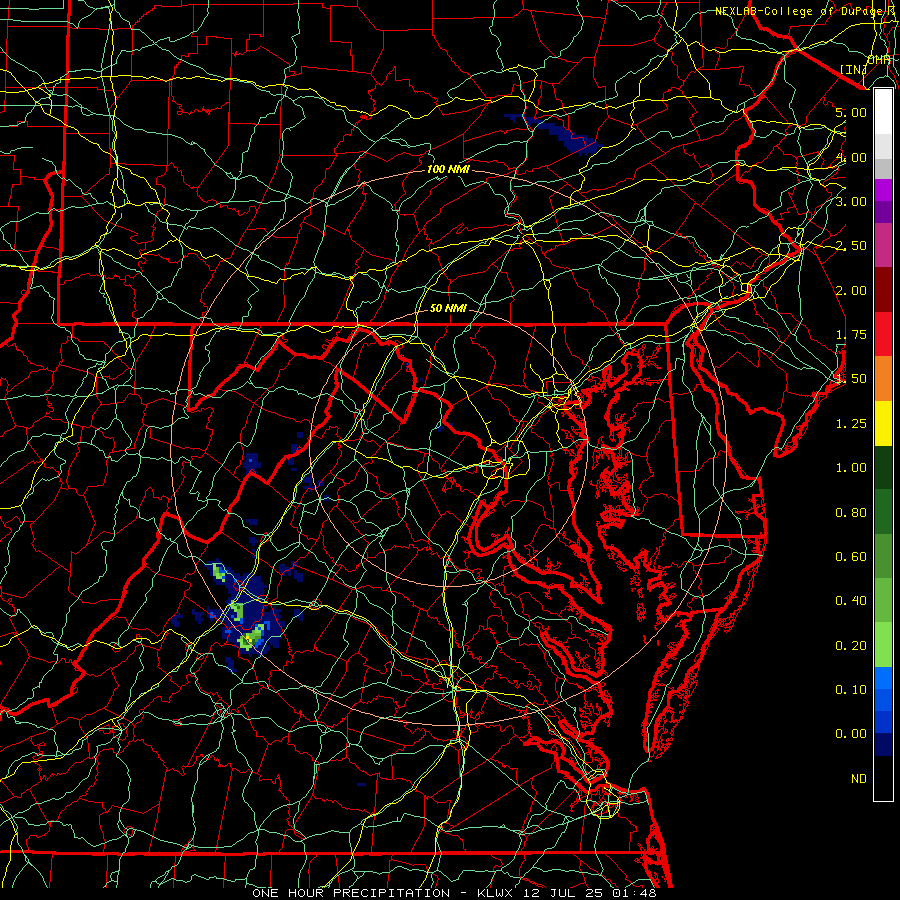Click the "0.40" legend value
Screen dimensions: 900x900
[x=851, y=601]
